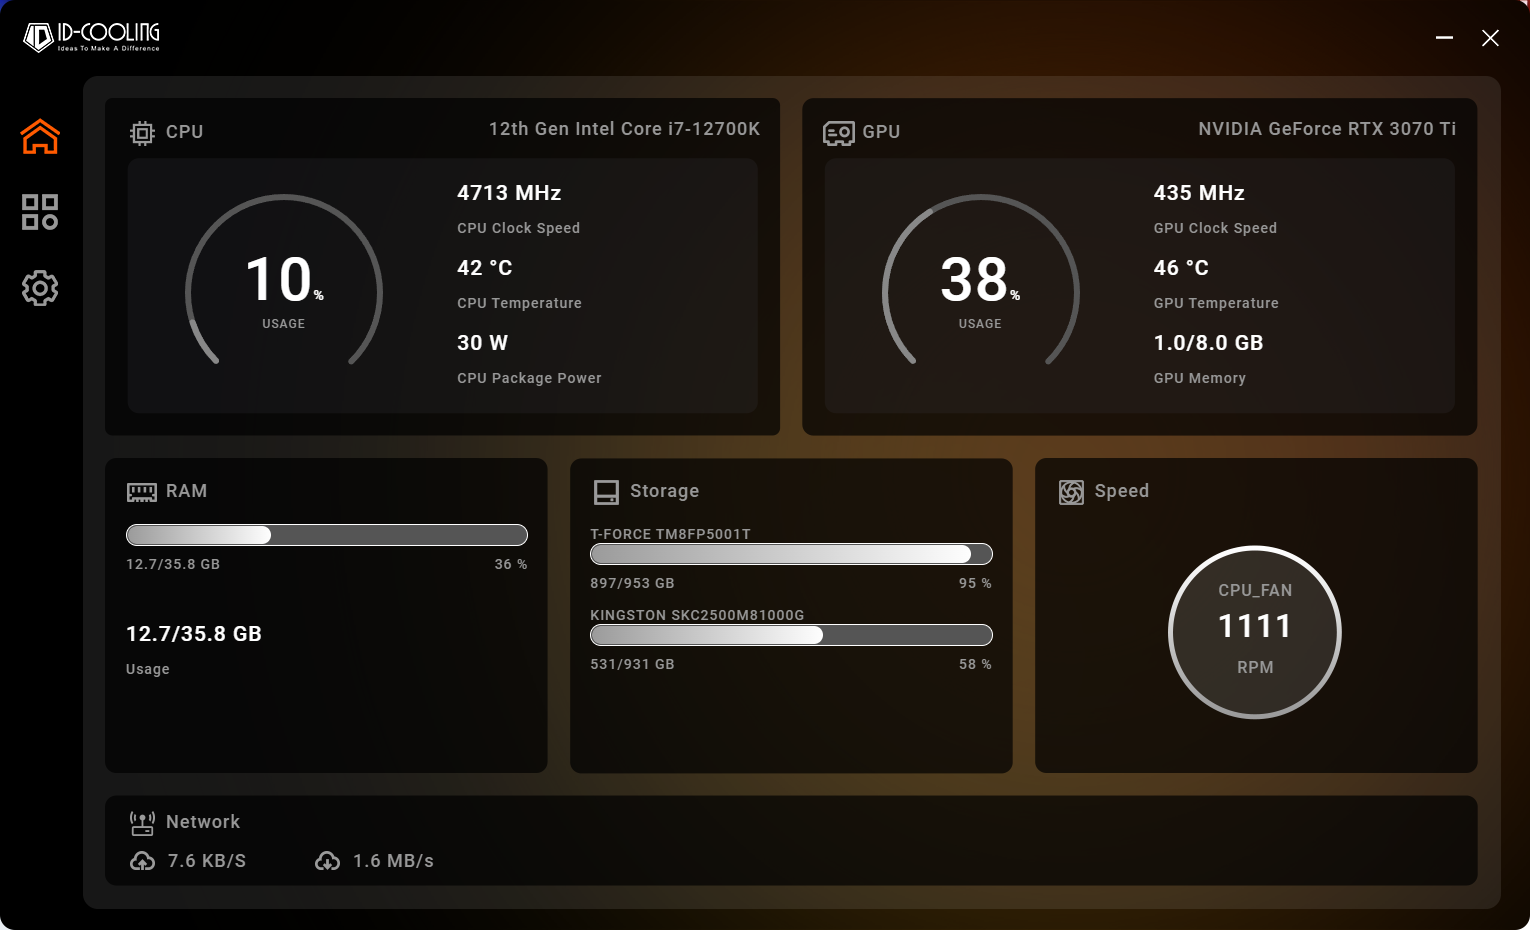Click the GPU graphics card icon
The height and width of the screenshot is (930, 1530).
coord(839,133)
